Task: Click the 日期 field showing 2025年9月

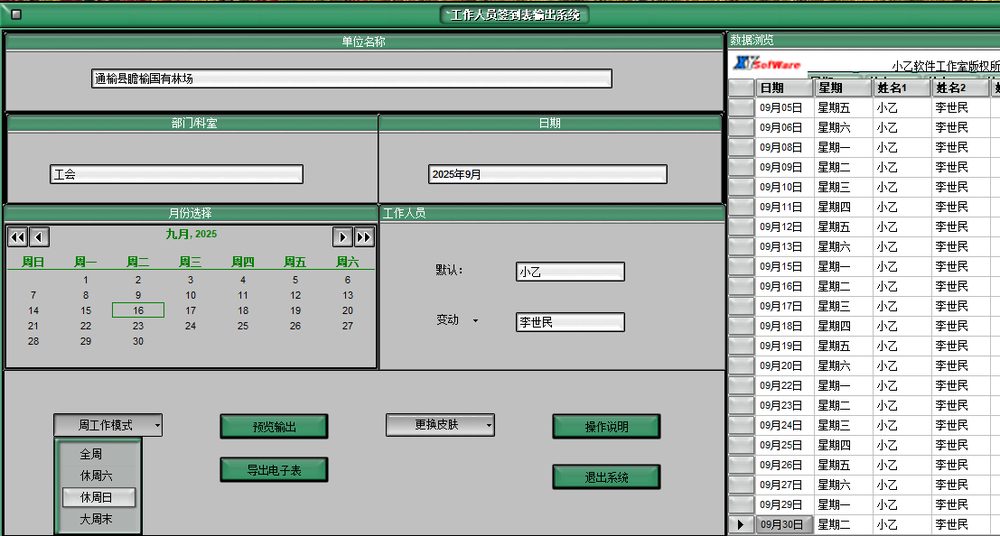Action: [x=548, y=174]
